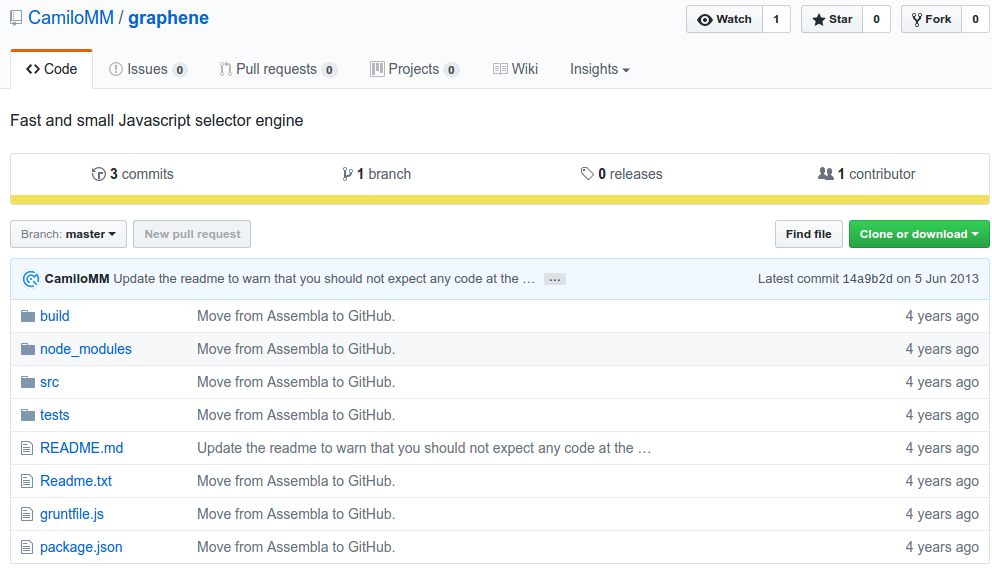Click the file icon next to package.json
This screenshot has width=992, height=569.
[27, 547]
